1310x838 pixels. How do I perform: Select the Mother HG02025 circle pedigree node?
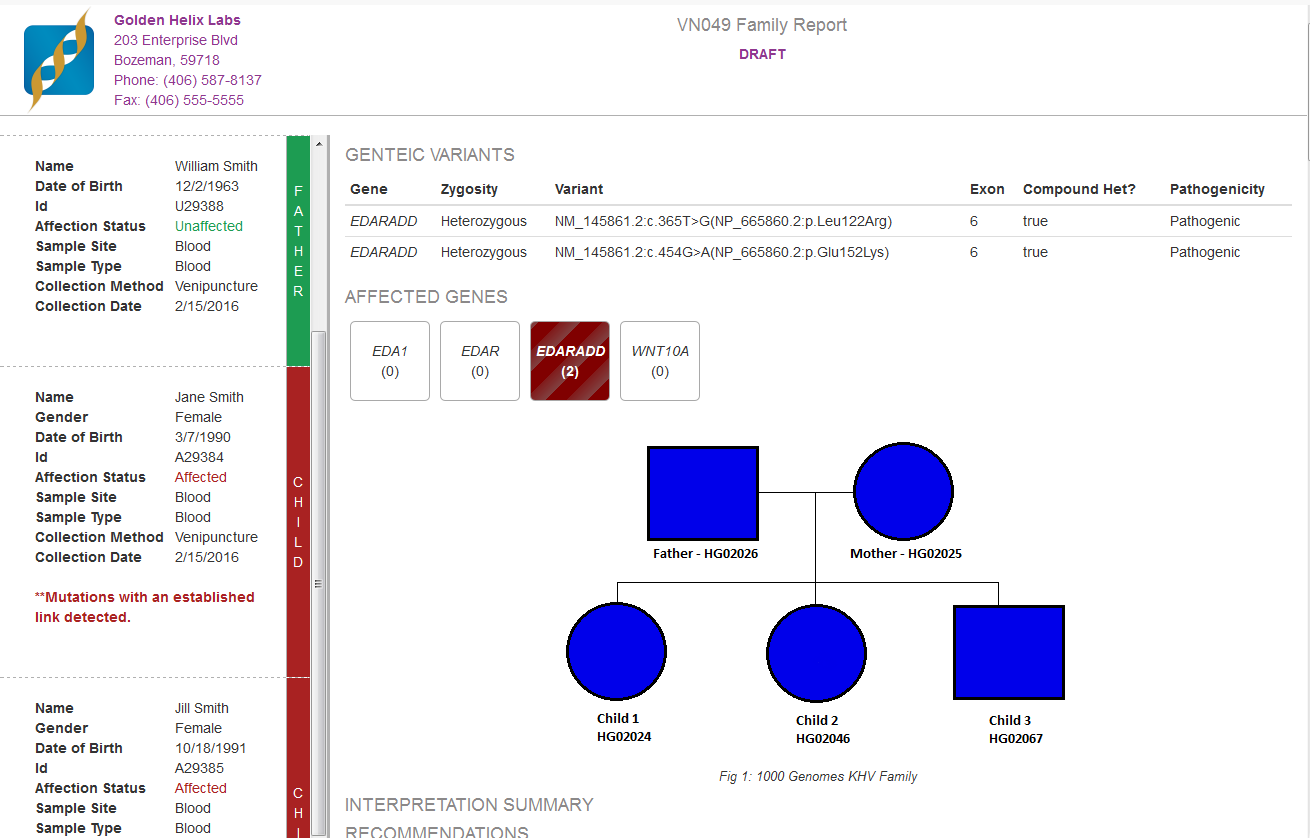coord(903,490)
